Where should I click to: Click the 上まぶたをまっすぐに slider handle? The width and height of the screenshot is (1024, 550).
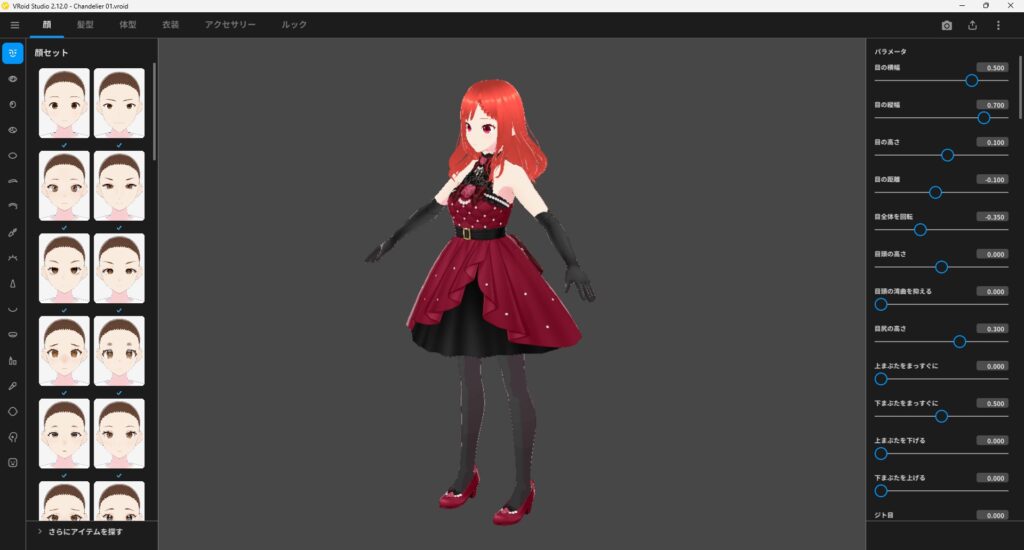[x=881, y=379]
